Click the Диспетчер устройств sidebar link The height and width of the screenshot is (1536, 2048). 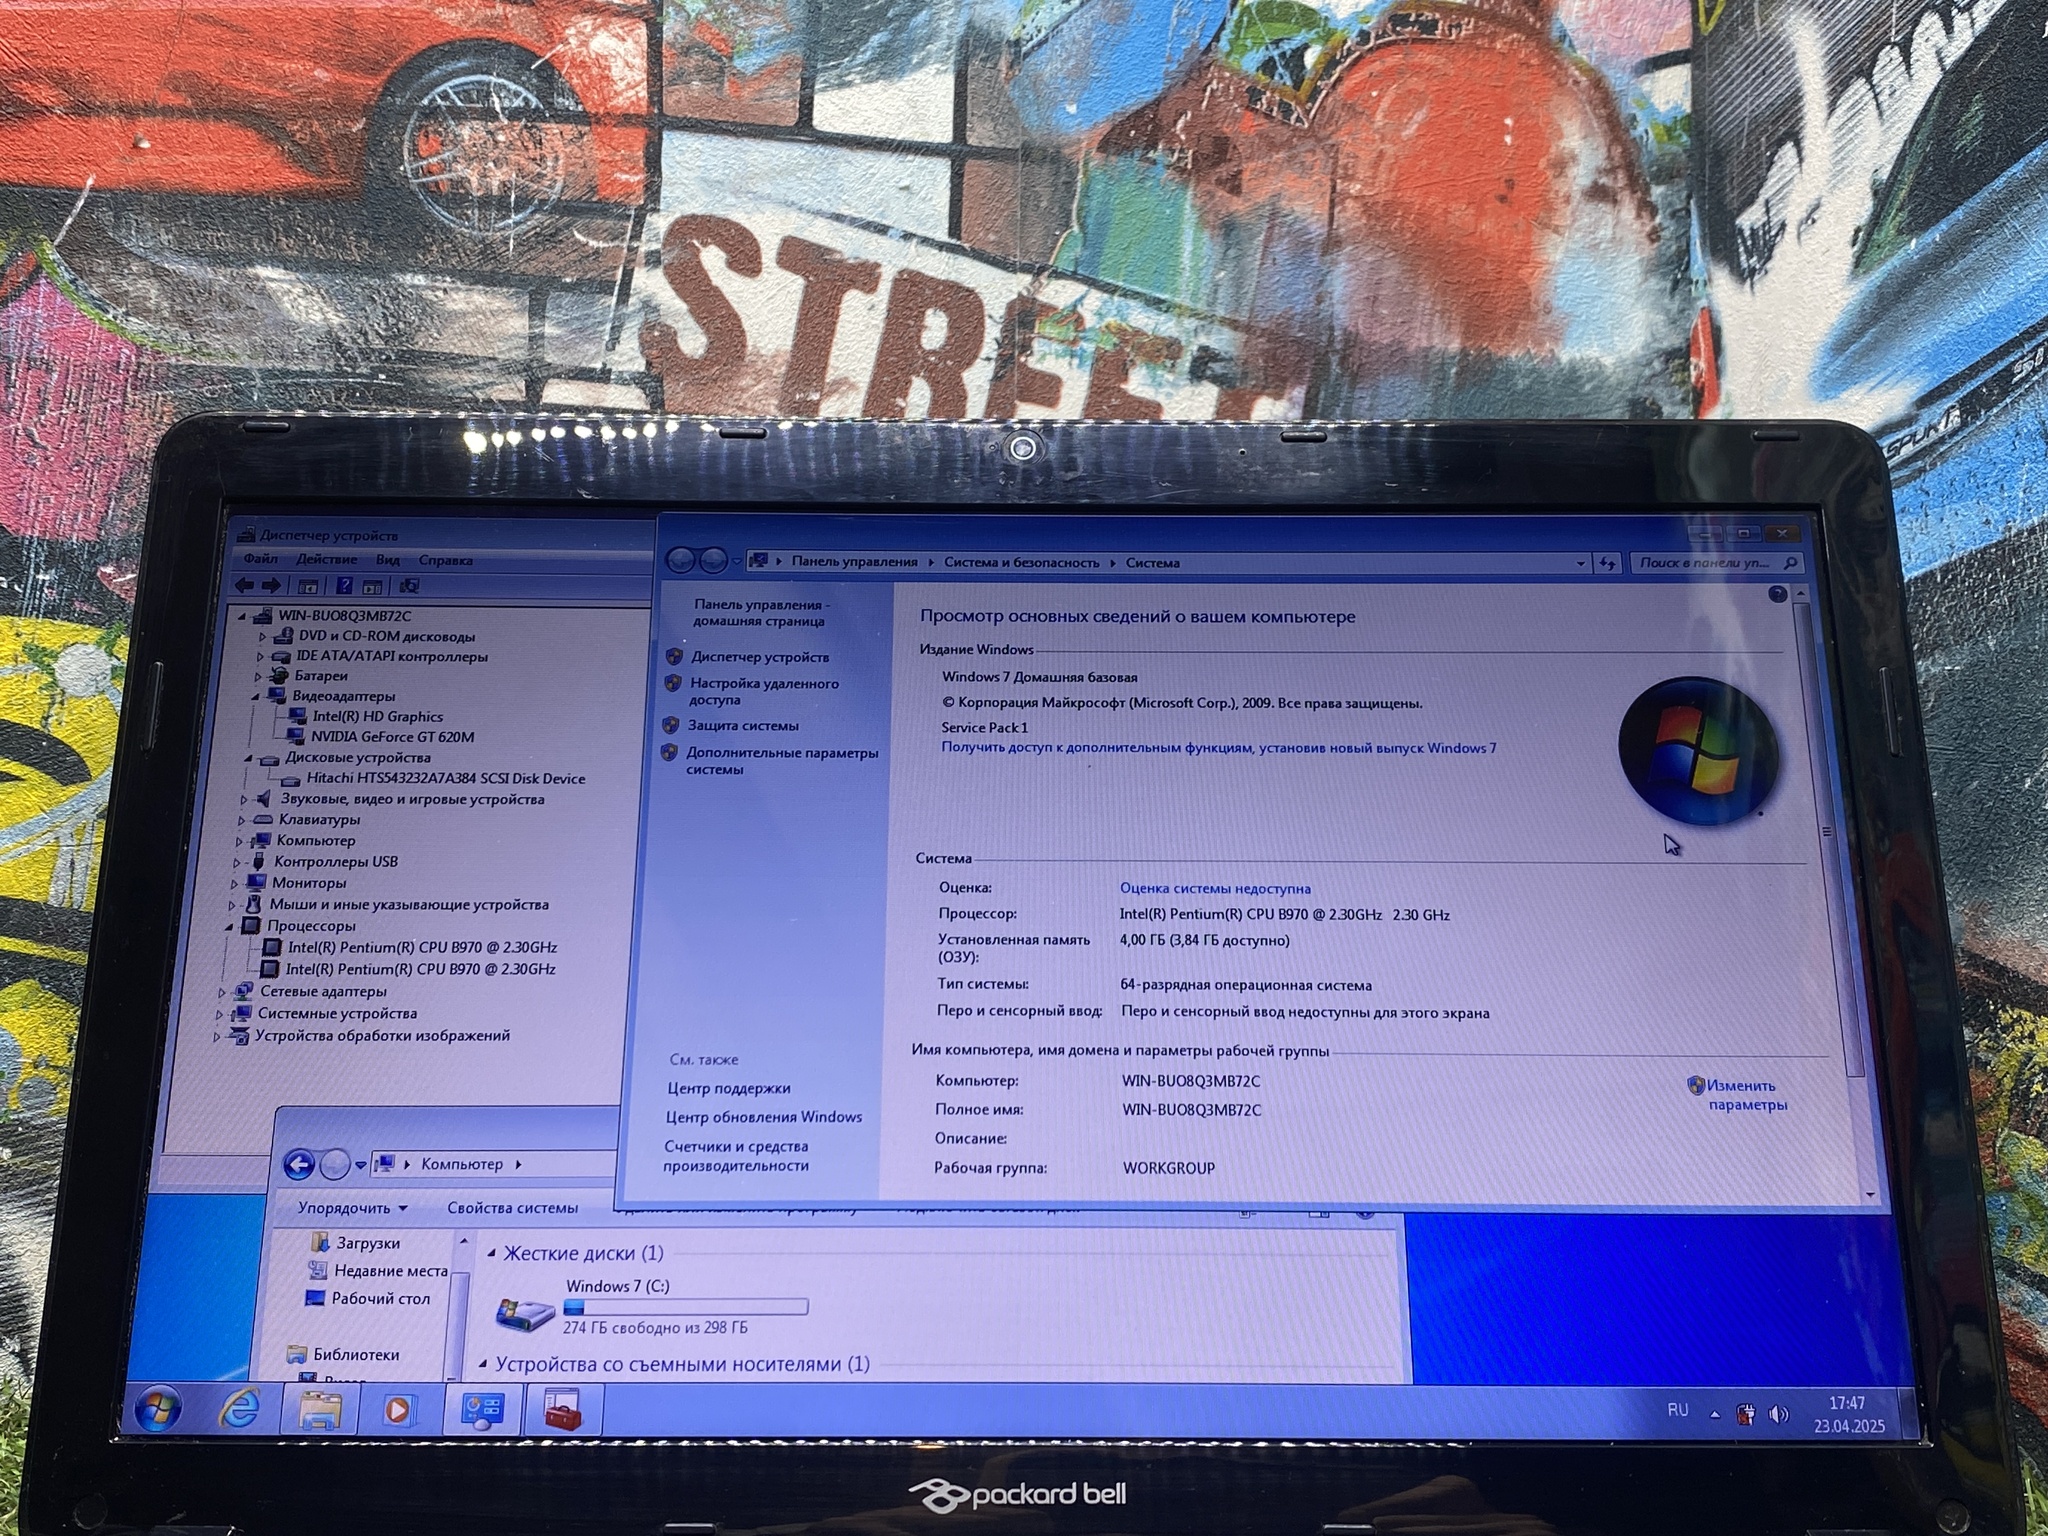click(x=759, y=657)
